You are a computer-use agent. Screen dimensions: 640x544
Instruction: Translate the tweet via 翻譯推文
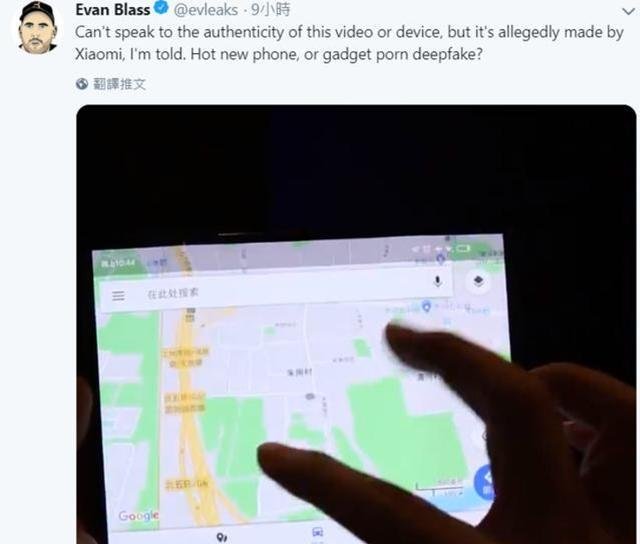[119, 84]
